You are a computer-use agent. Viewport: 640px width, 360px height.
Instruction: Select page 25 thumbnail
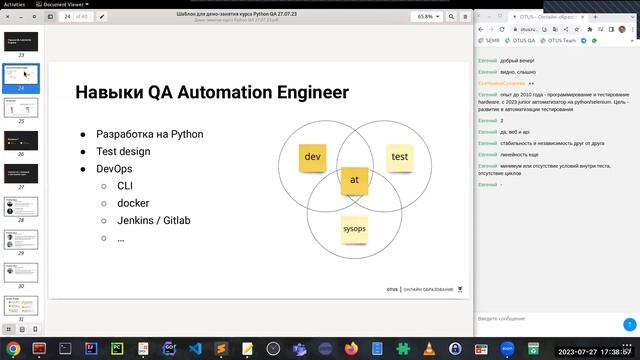[x=21, y=108]
